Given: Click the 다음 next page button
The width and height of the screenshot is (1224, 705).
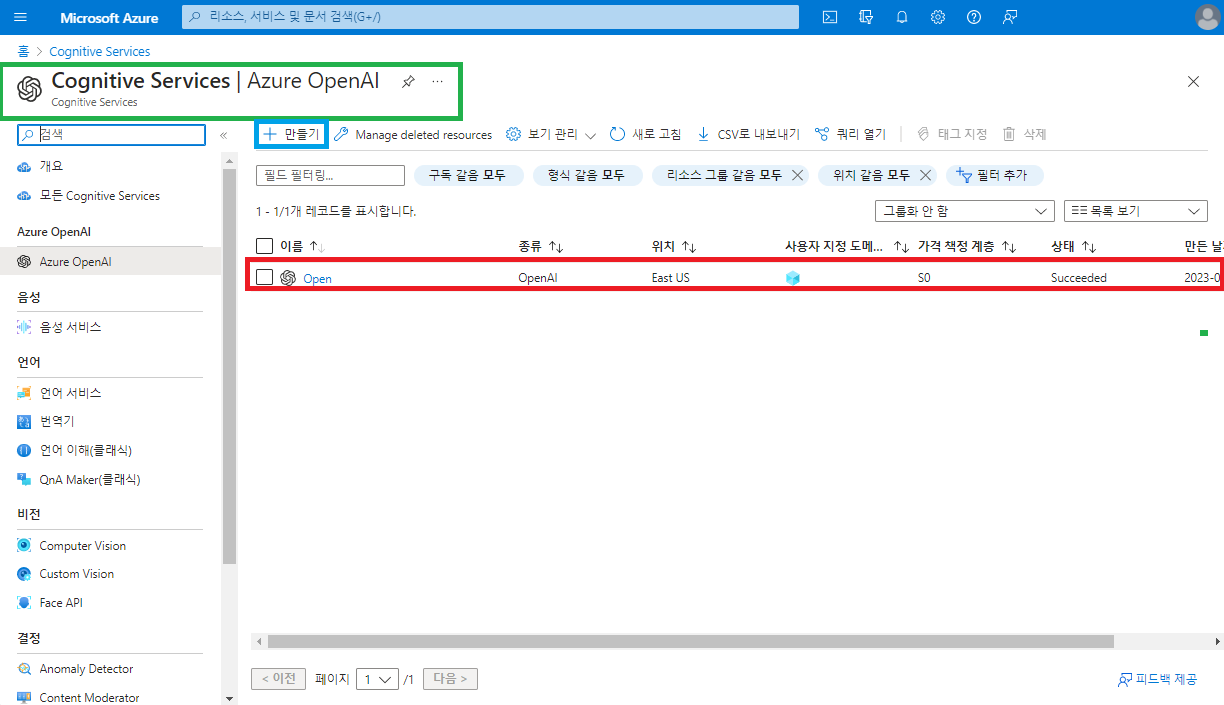Looking at the screenshot, I should coord(450,679).
